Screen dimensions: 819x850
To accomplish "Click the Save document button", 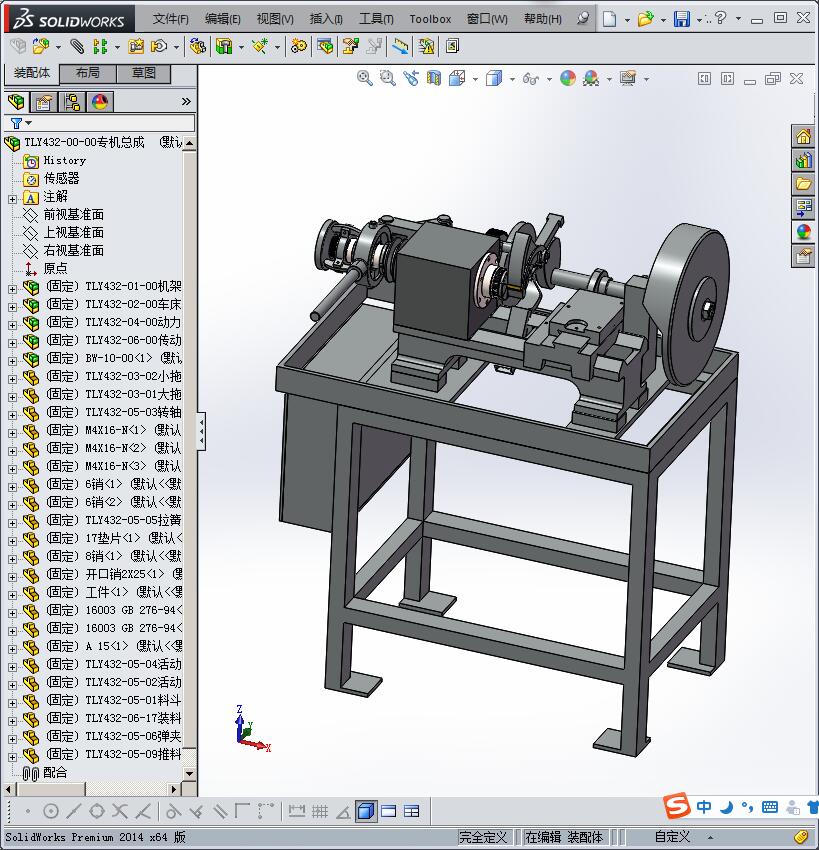I will click(x=682, y=19).
